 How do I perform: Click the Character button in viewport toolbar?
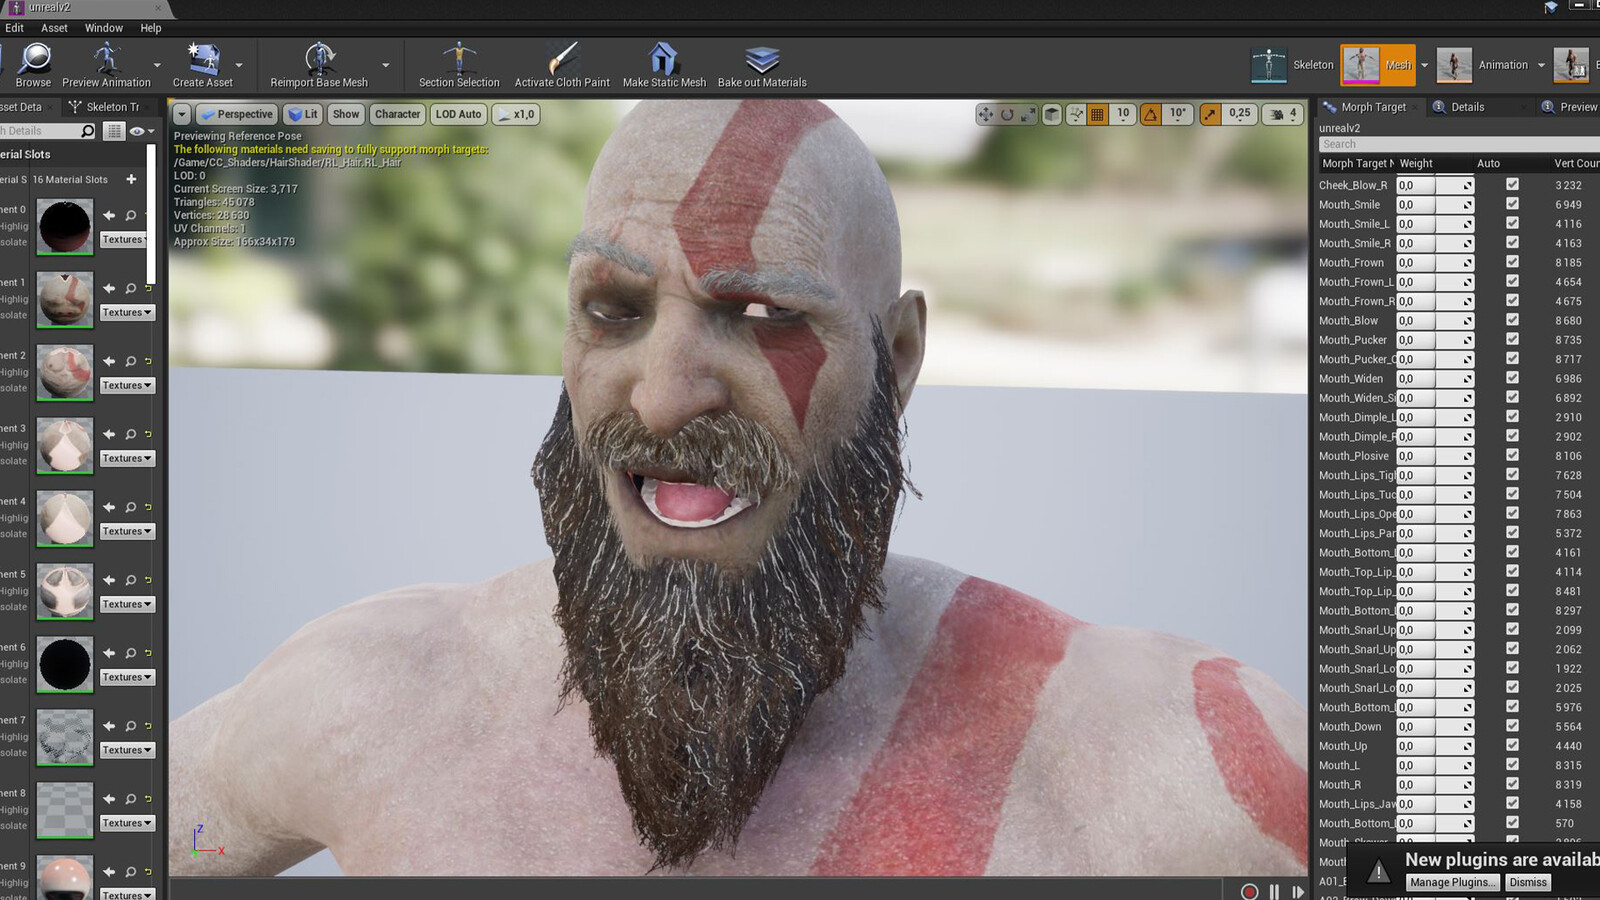[x=397, y=114]
